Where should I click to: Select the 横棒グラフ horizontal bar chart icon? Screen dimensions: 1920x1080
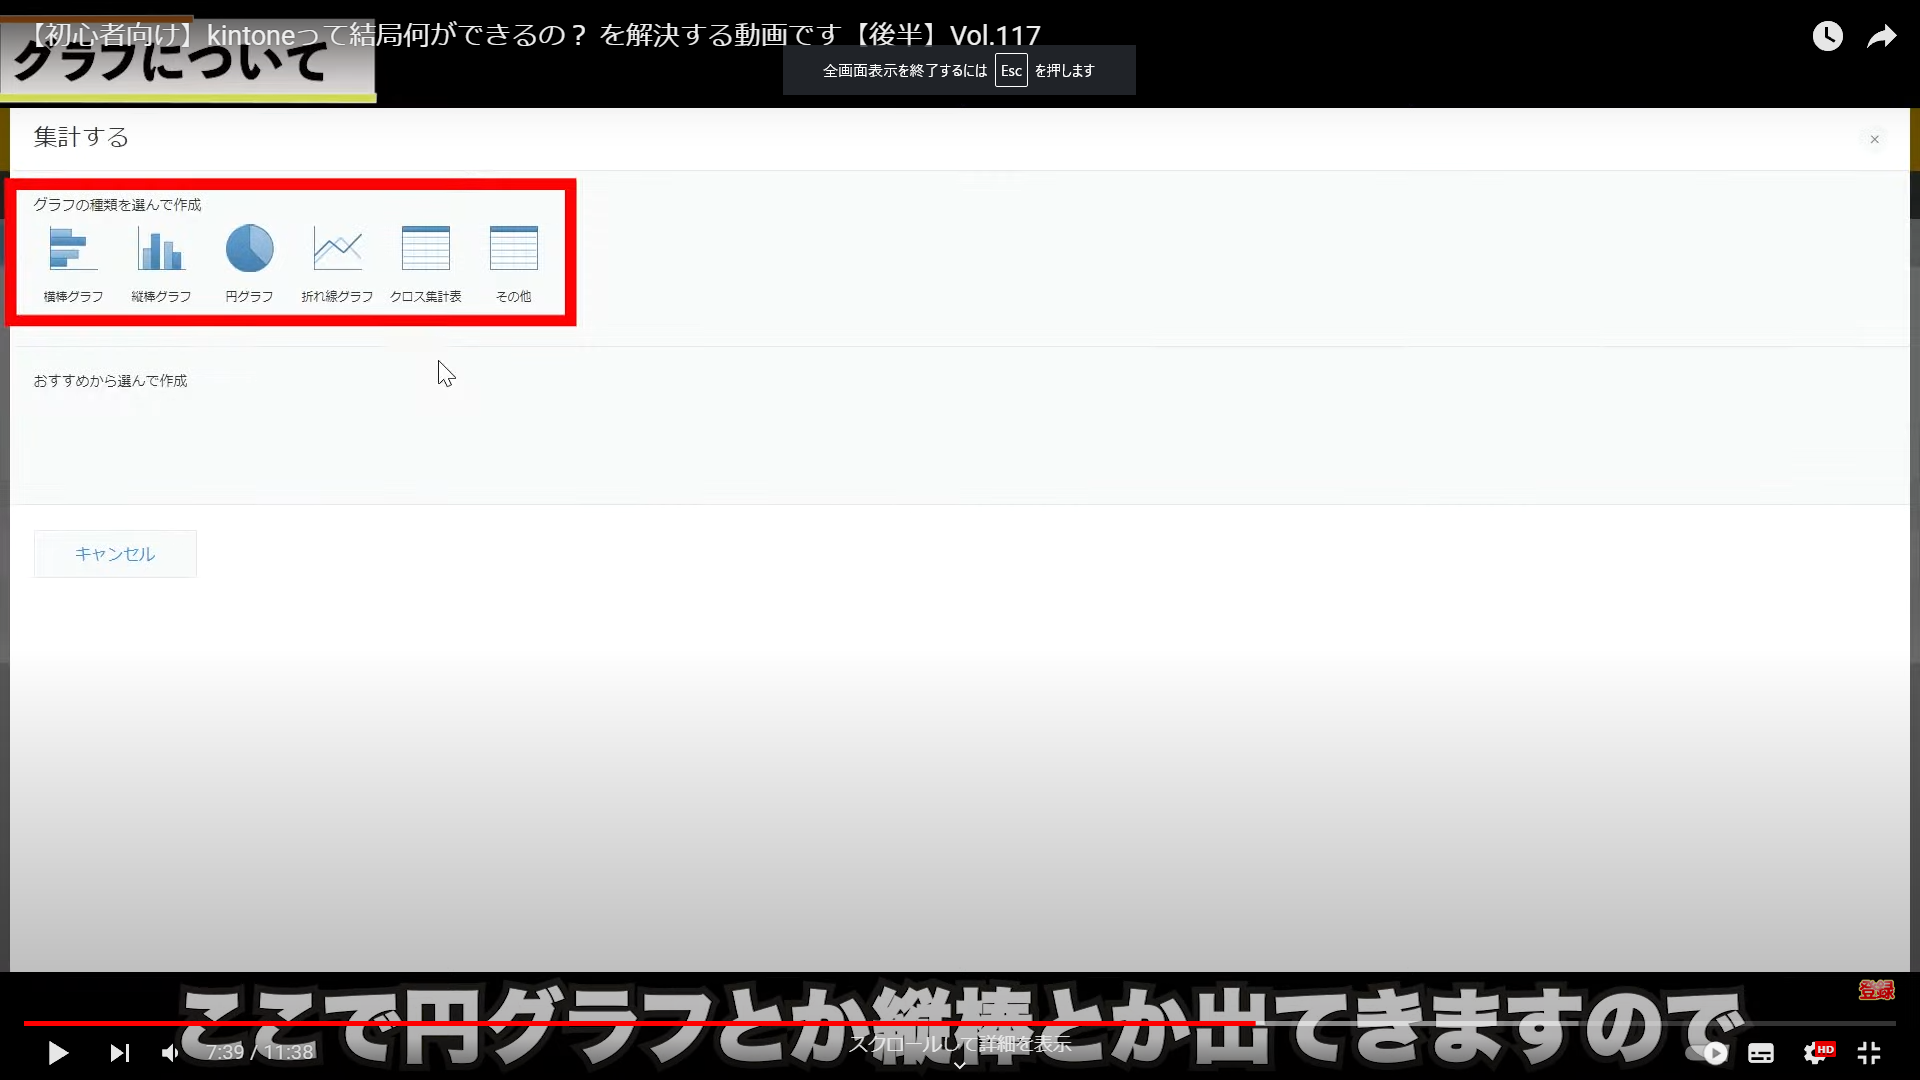[73, 249]
